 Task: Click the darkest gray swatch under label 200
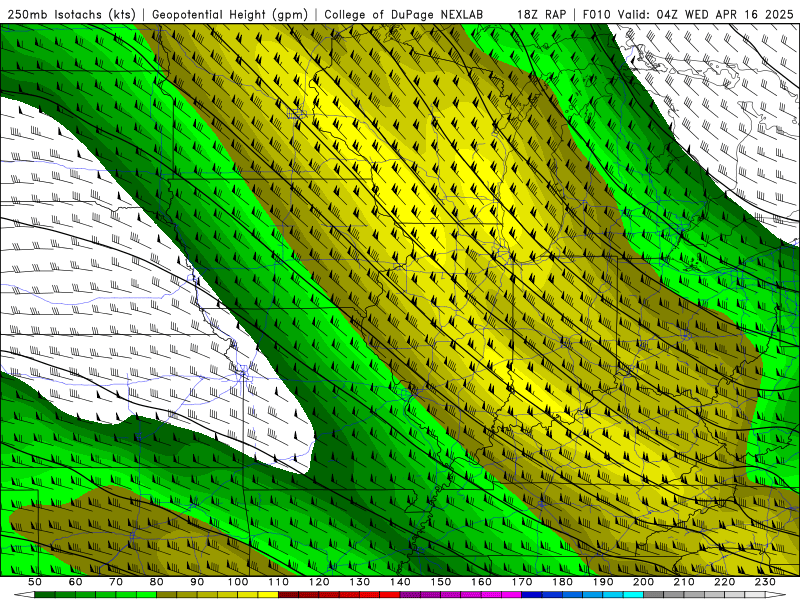pos(654,595)
